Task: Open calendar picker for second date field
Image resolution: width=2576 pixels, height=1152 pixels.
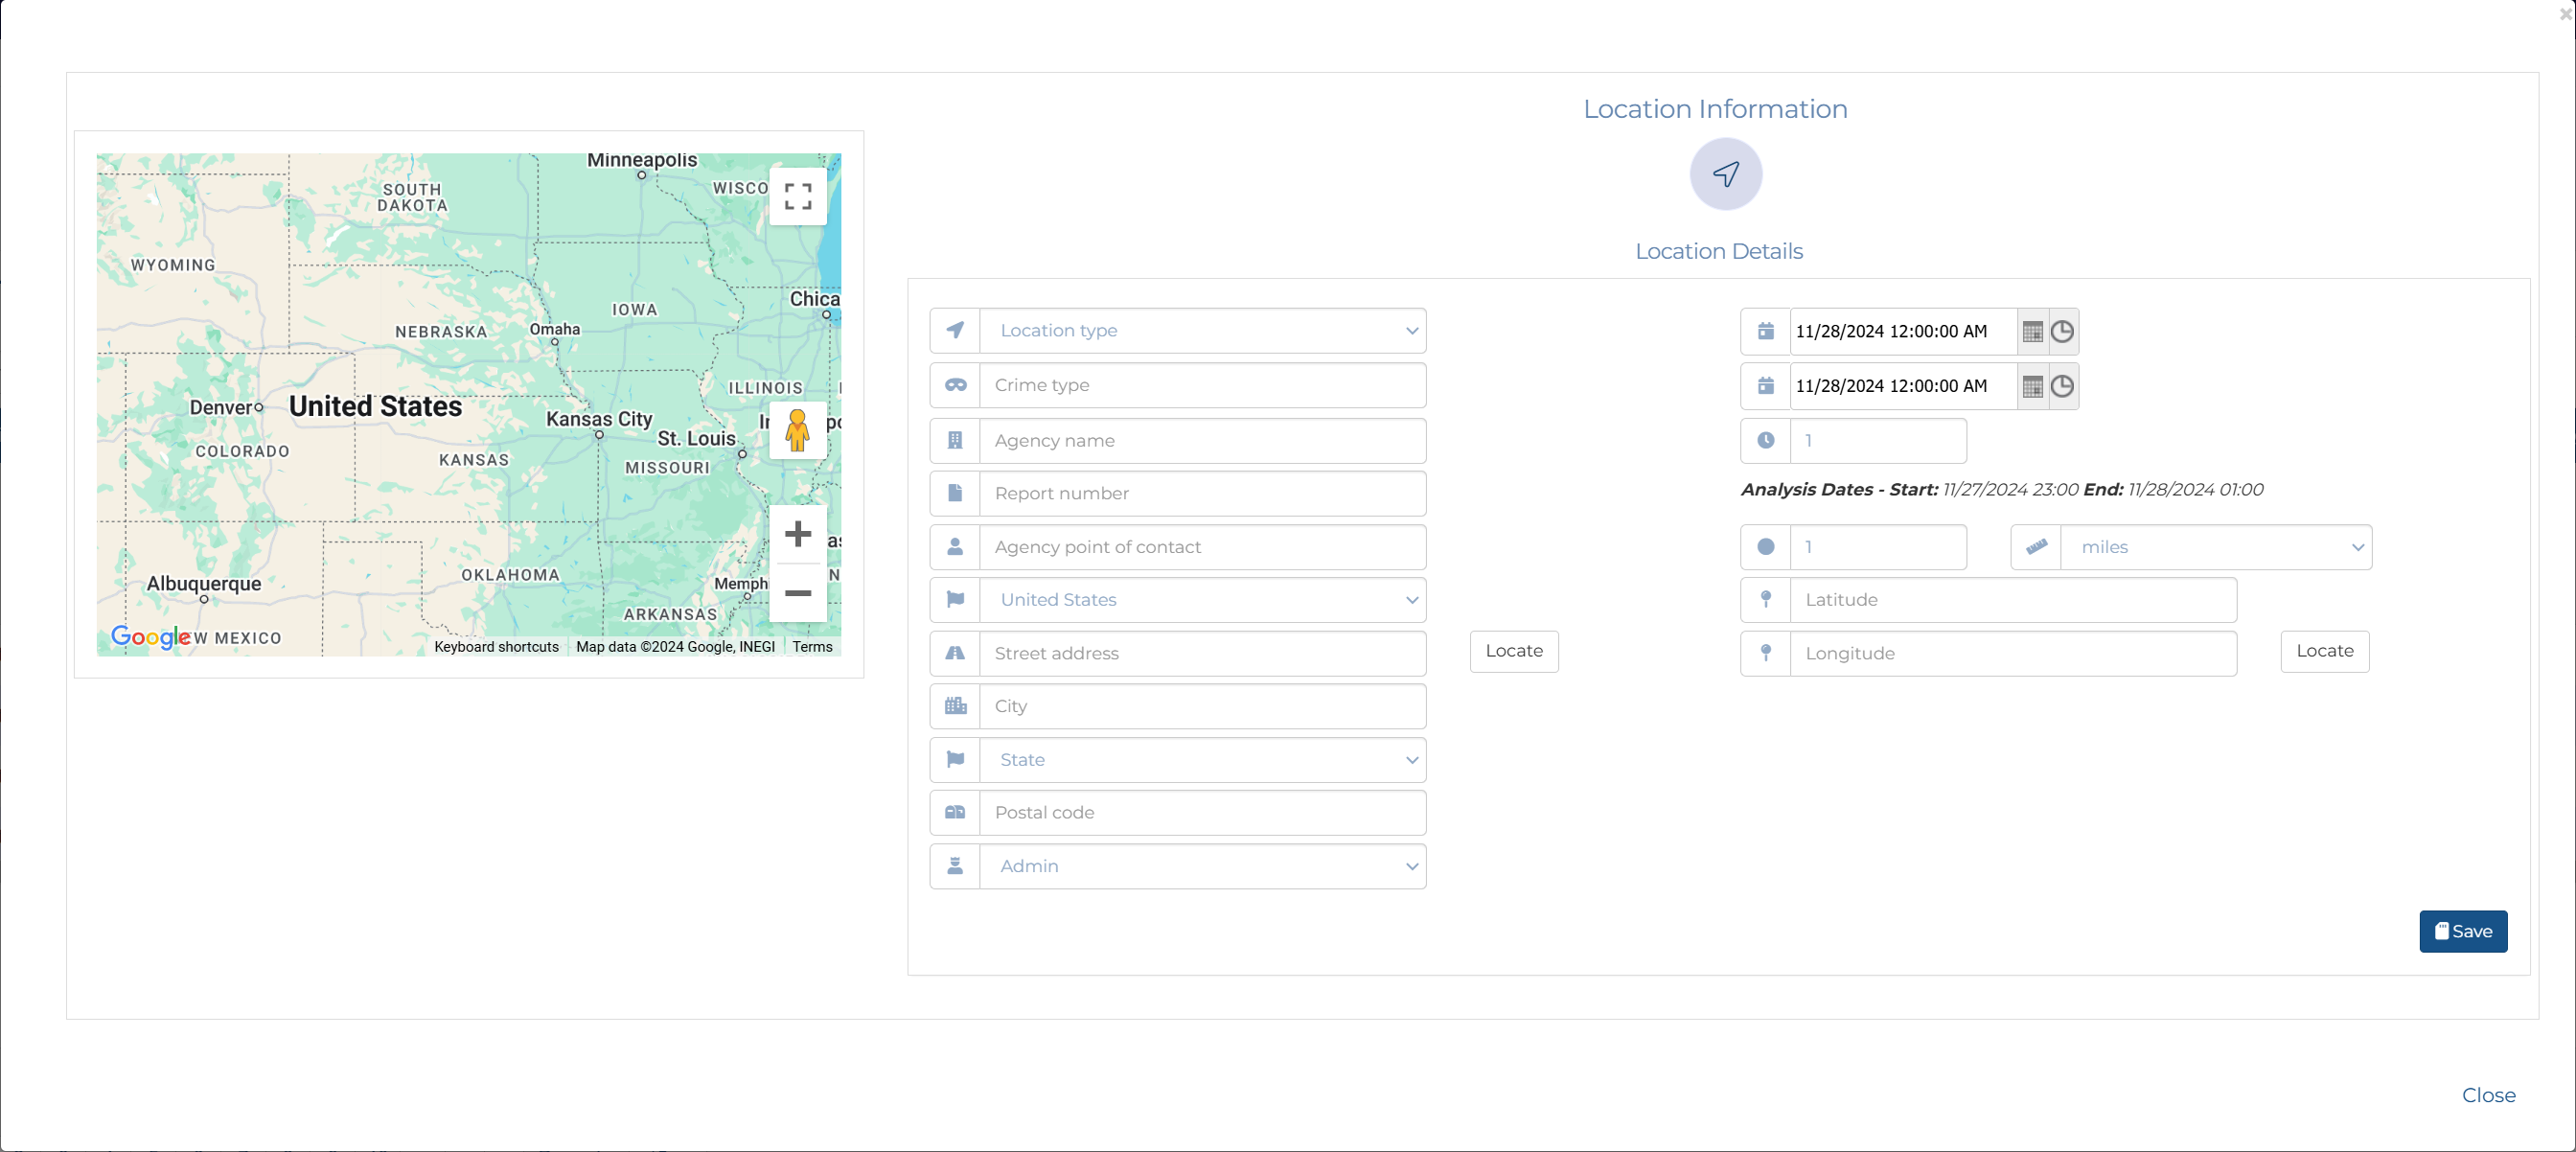Action: pos(2031,386)
